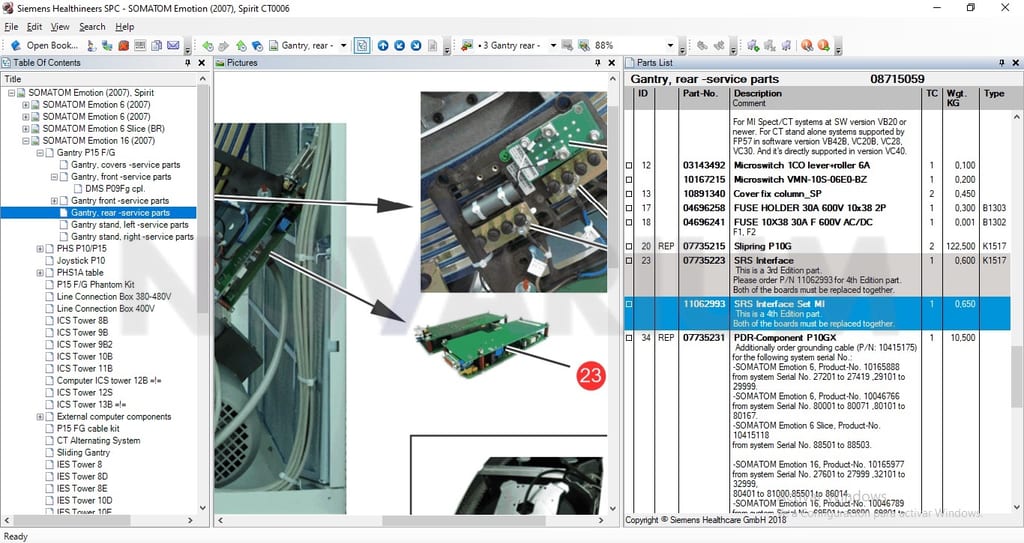The width and height of the screenshot is (1024, 543).
Task: Pin the Parts List panel
Action: point(1002,63)
